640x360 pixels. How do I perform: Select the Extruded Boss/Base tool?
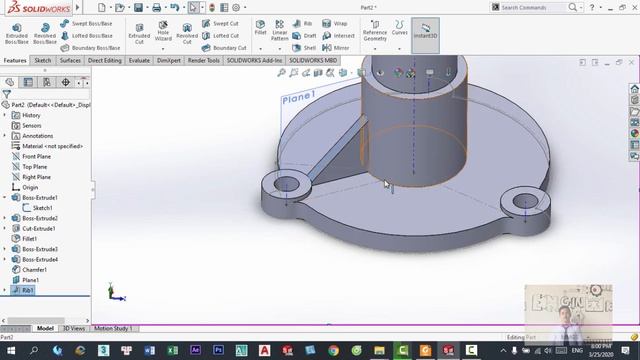click(x=17, y=33)
